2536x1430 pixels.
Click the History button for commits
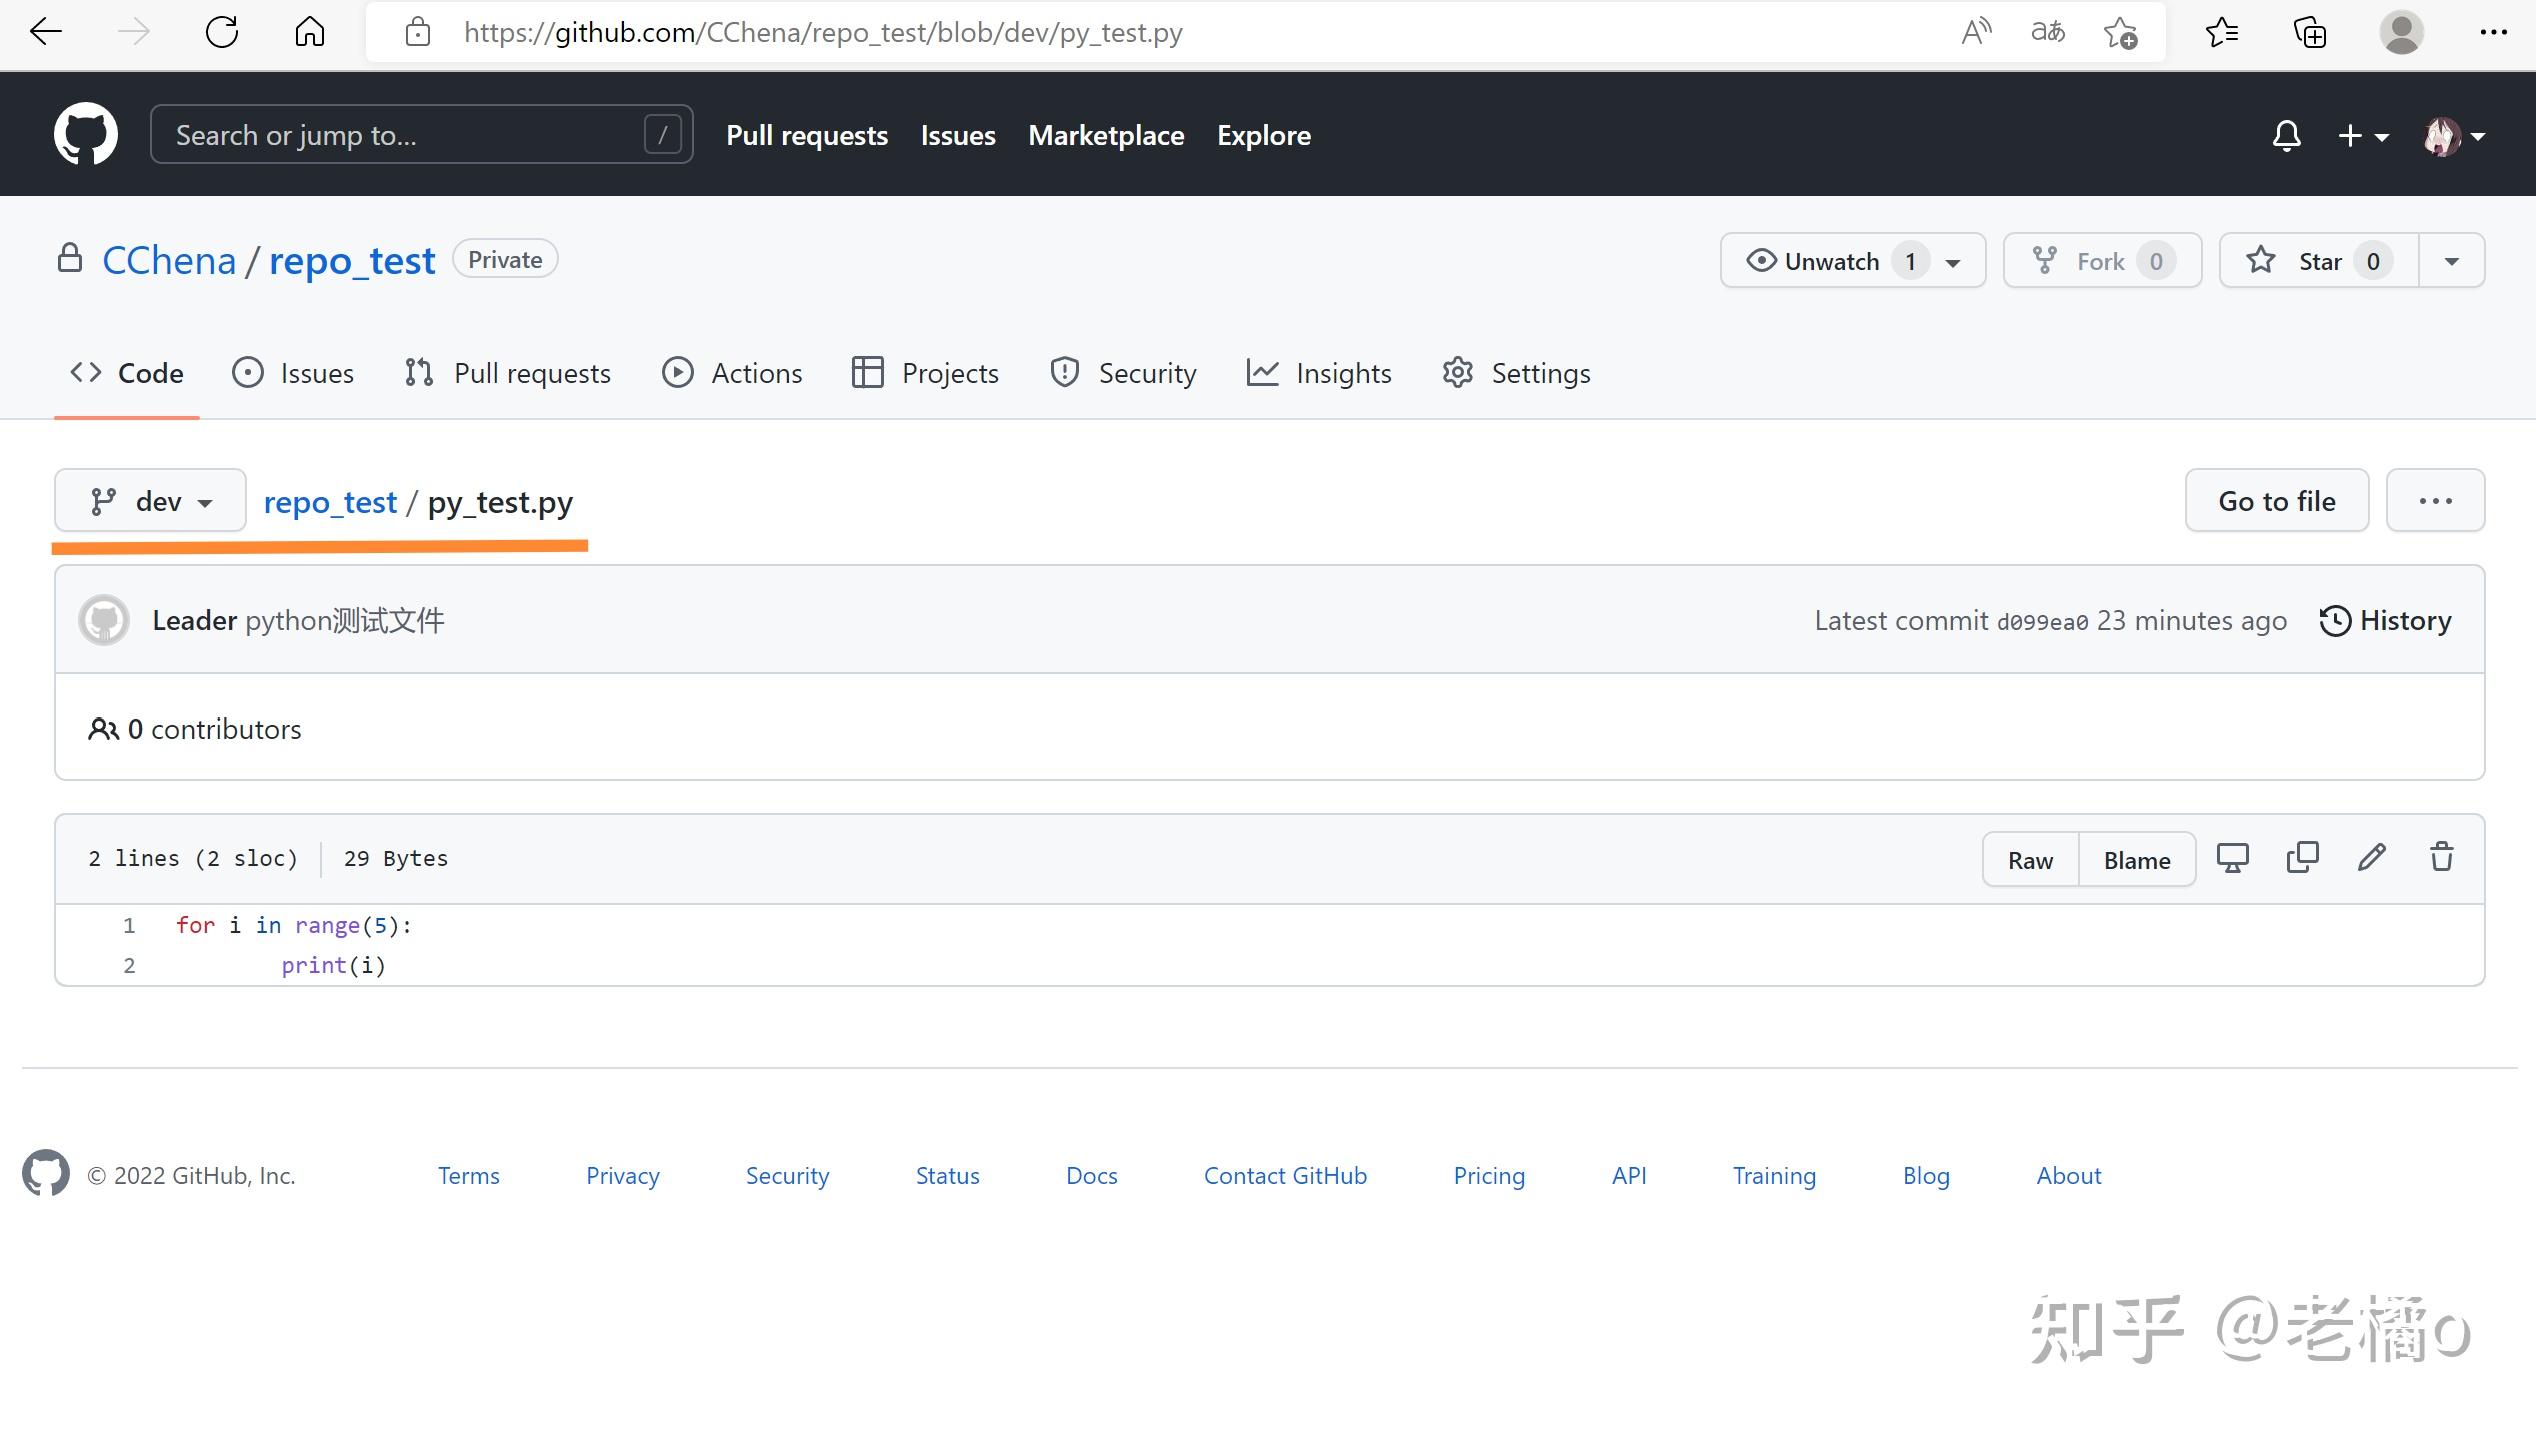[x=2386, y=618]
